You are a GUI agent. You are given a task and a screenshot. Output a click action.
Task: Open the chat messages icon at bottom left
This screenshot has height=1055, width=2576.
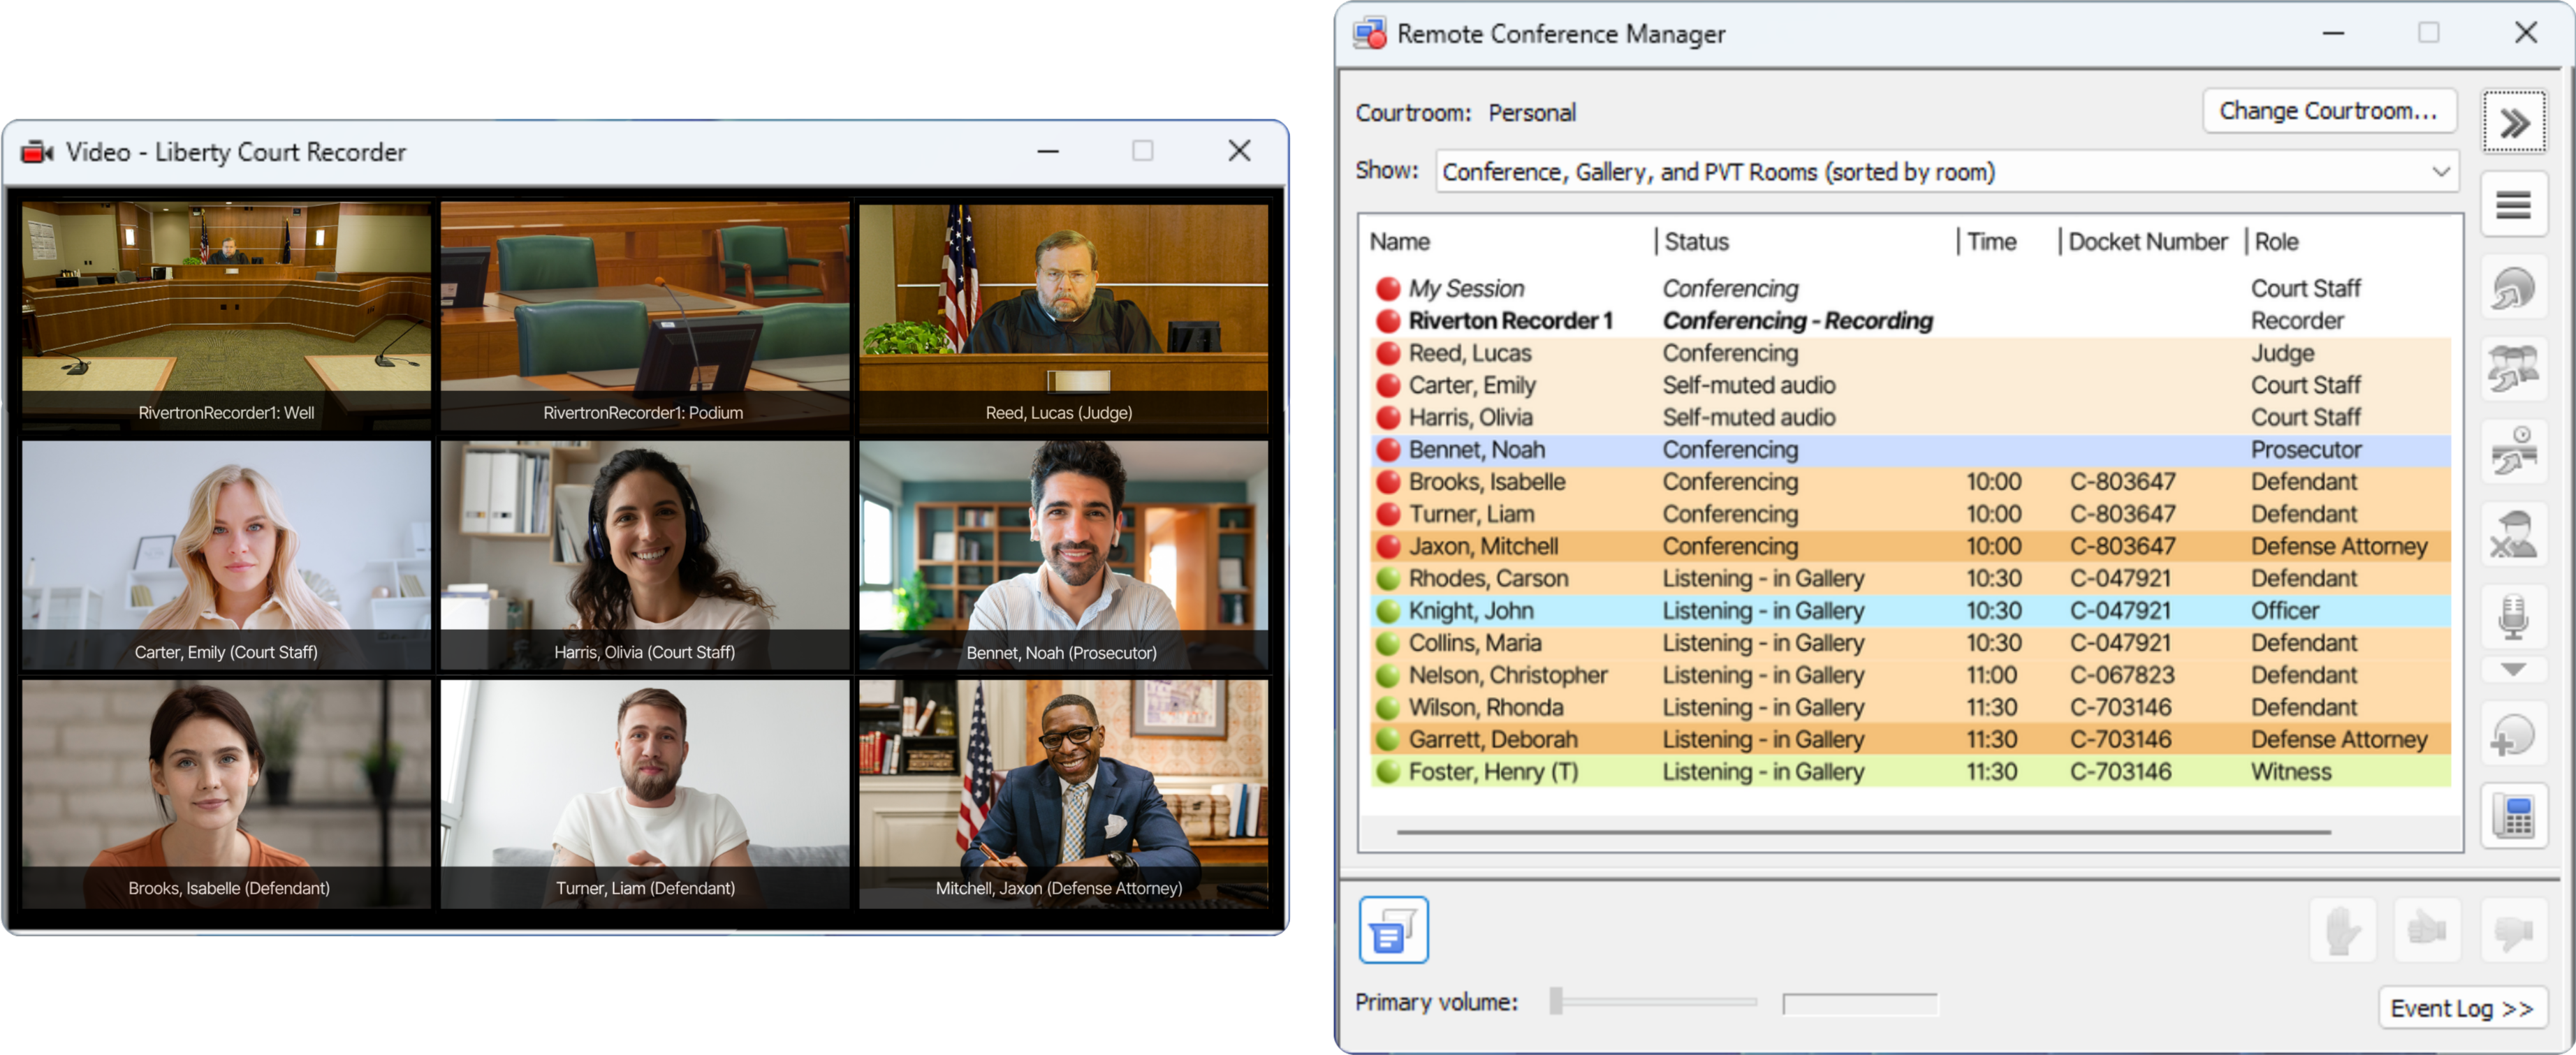[1393, 930]
